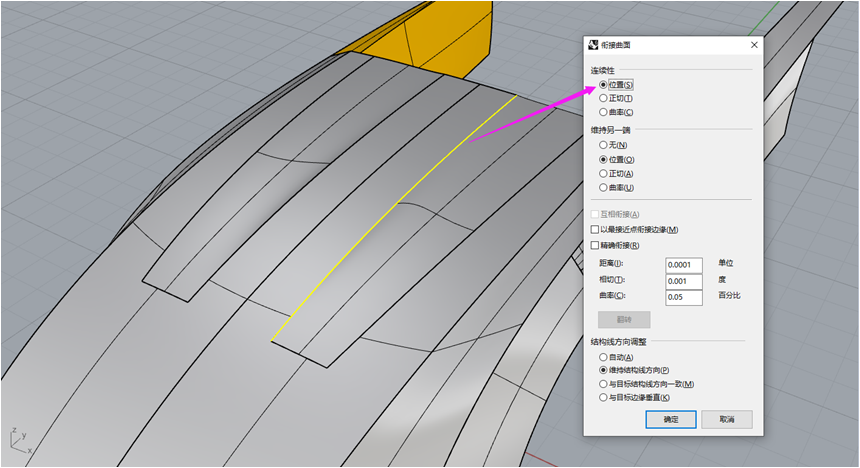This screenshot has width=860, height=468.
Task: Select 位置(S) under 连续性
Action: (603, 85)
